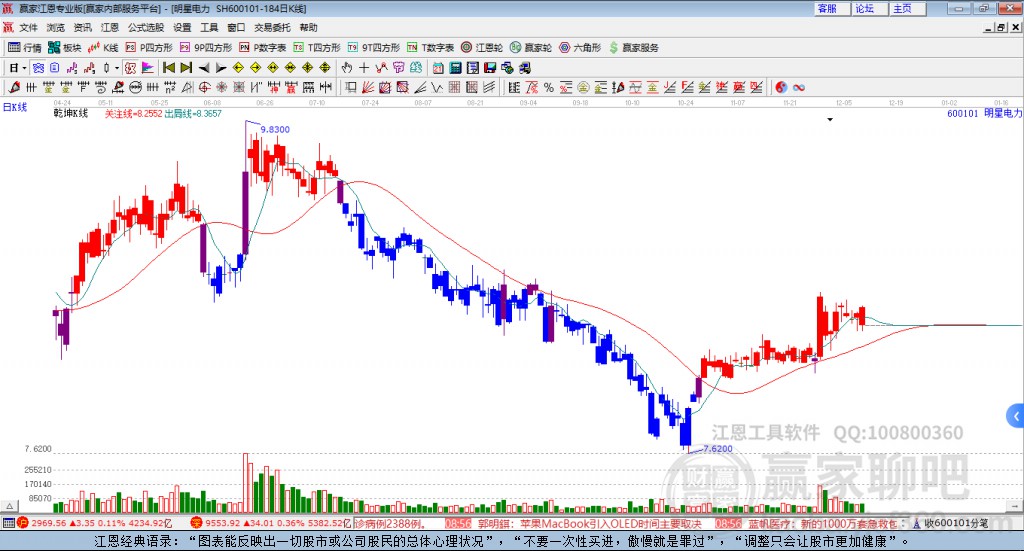Open the 交易委托 menu
Image resolution: width=1024 pixels, height=551 pixels.
pyautogui.click(x=272, y=27)
